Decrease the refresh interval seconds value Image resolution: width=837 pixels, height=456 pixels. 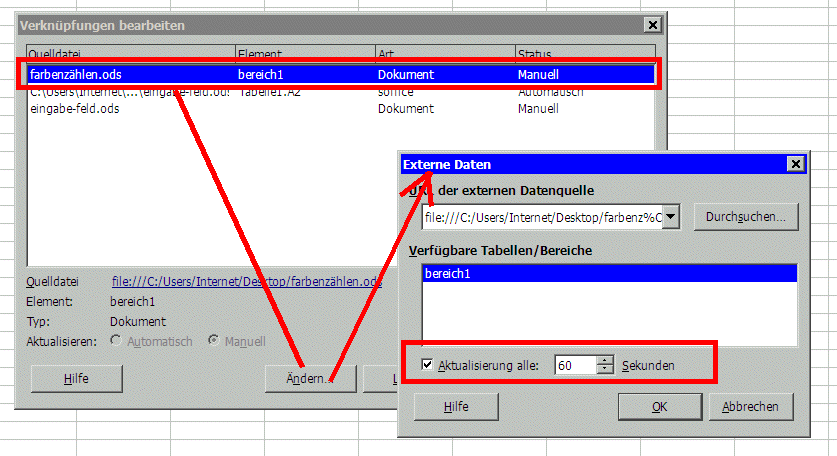(x=603, y=371)
